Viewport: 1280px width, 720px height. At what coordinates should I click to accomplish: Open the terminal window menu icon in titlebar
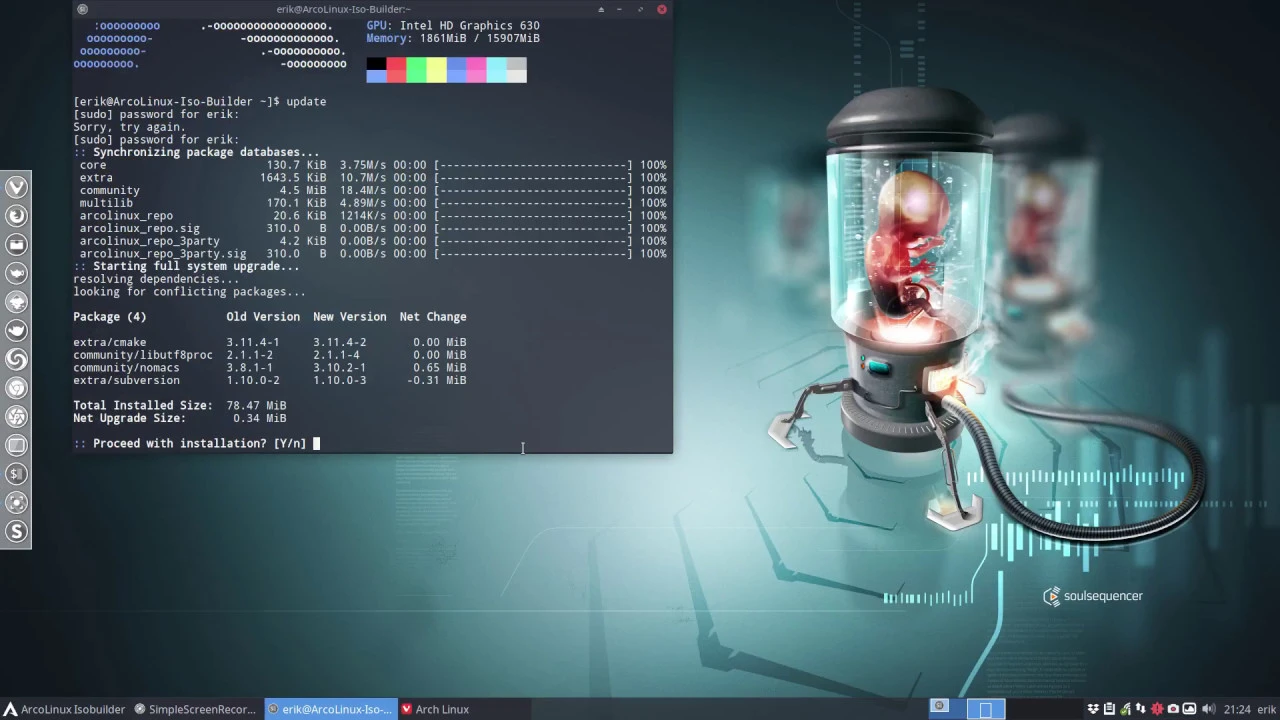pos(82,9)
